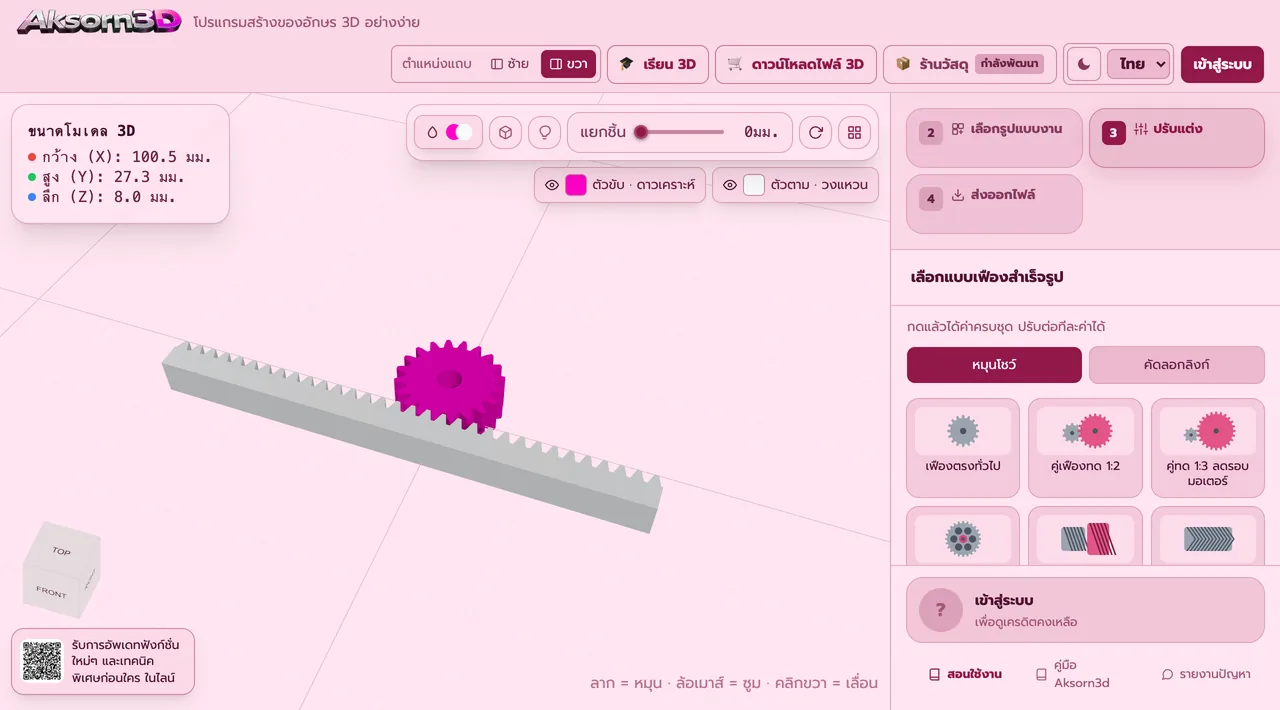Click the ตำแหน่งแถบ label

click(x=436, y=64)
